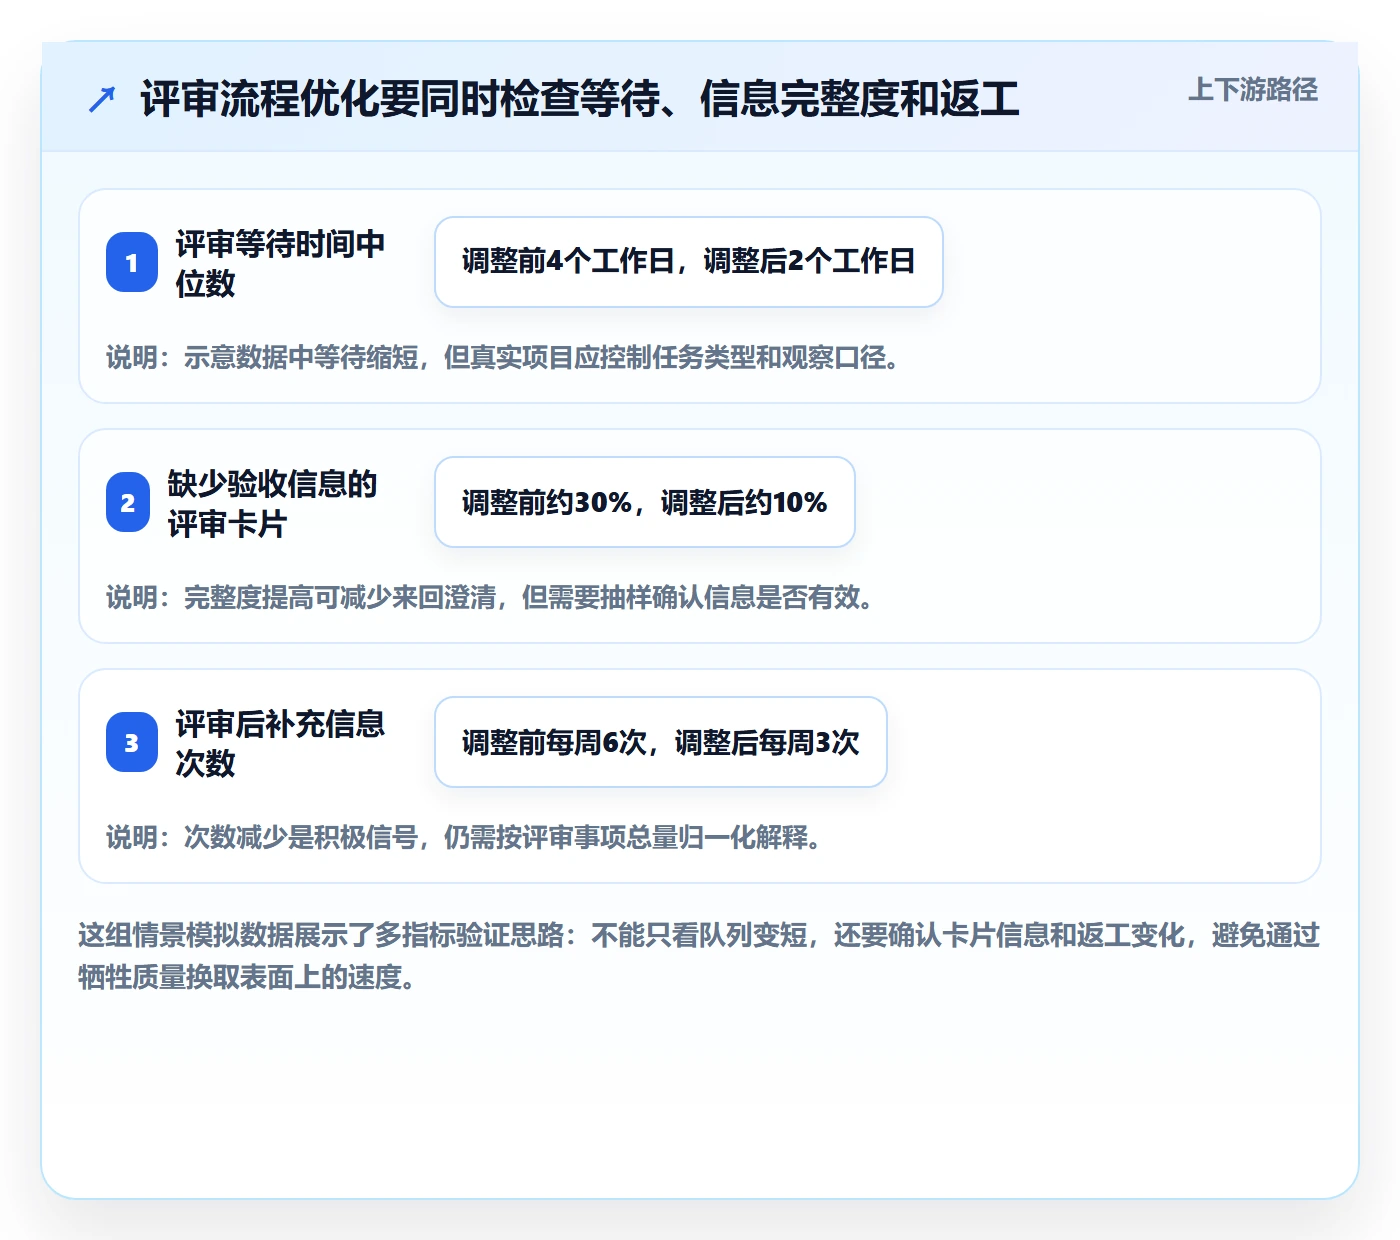Screen dimensions: 1400x1240
Task: Click the arrow icon beside the header title
Action: coord(102,99)
